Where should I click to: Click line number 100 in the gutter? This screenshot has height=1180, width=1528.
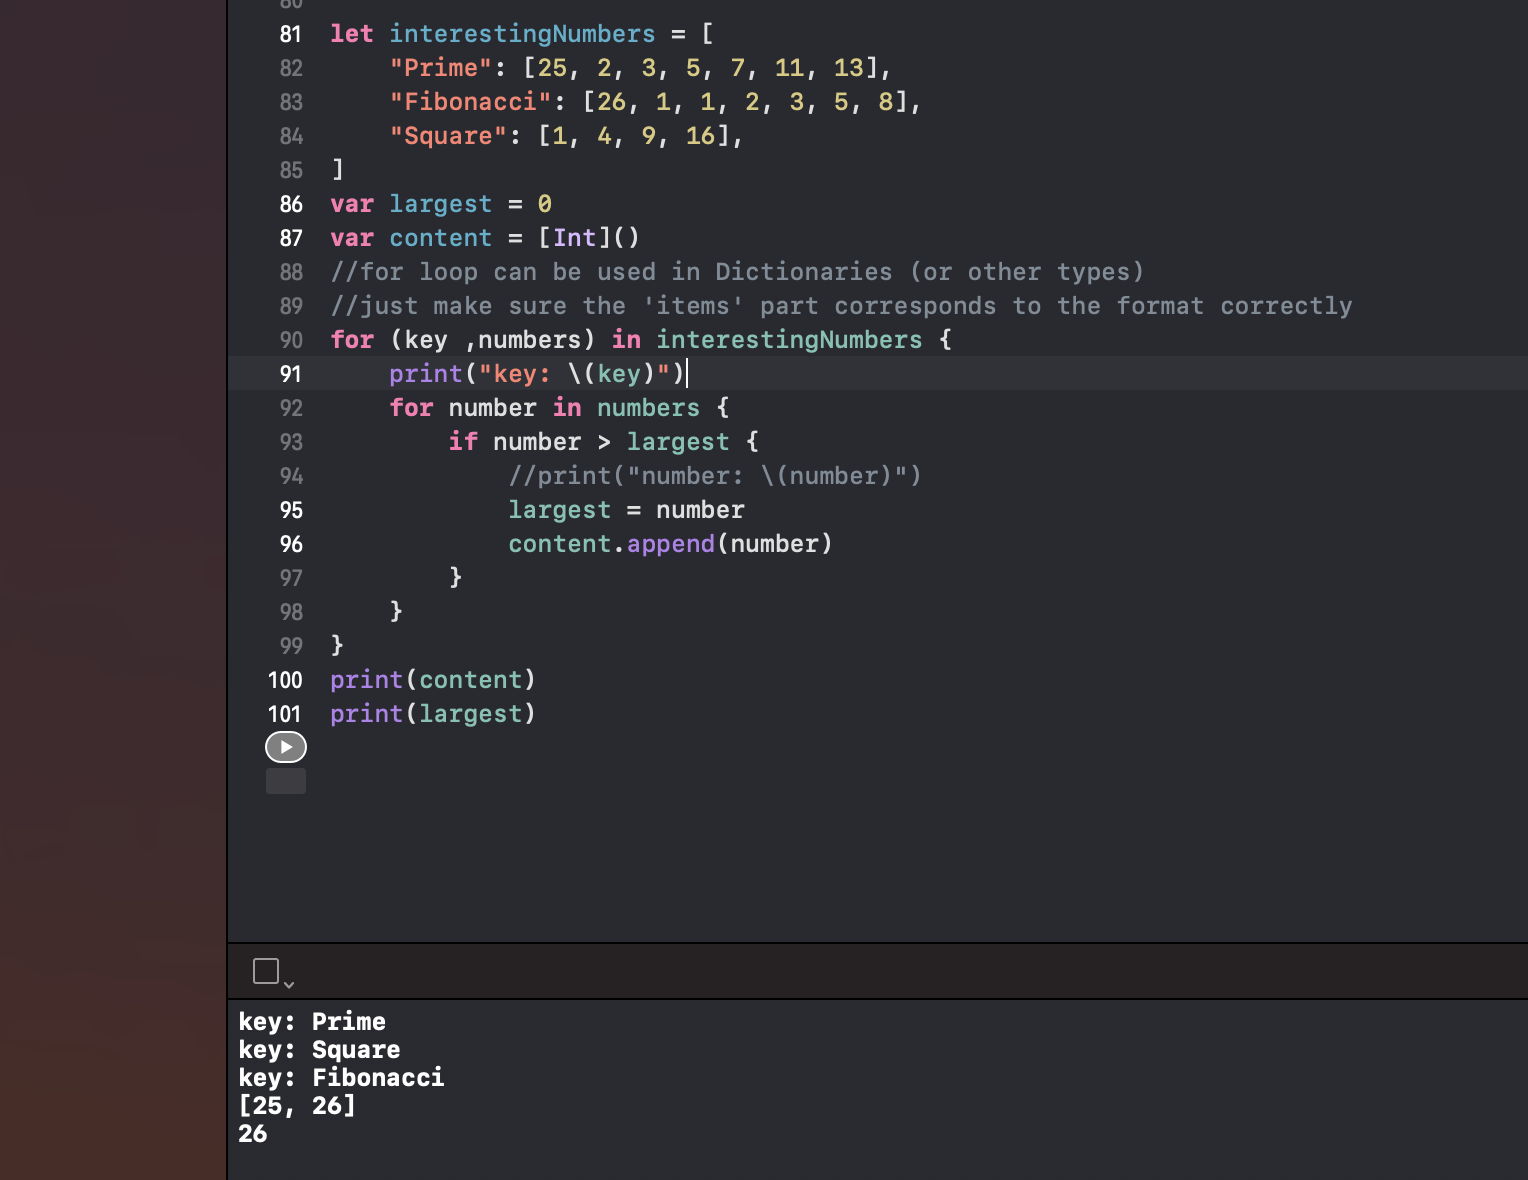(285, 680)
